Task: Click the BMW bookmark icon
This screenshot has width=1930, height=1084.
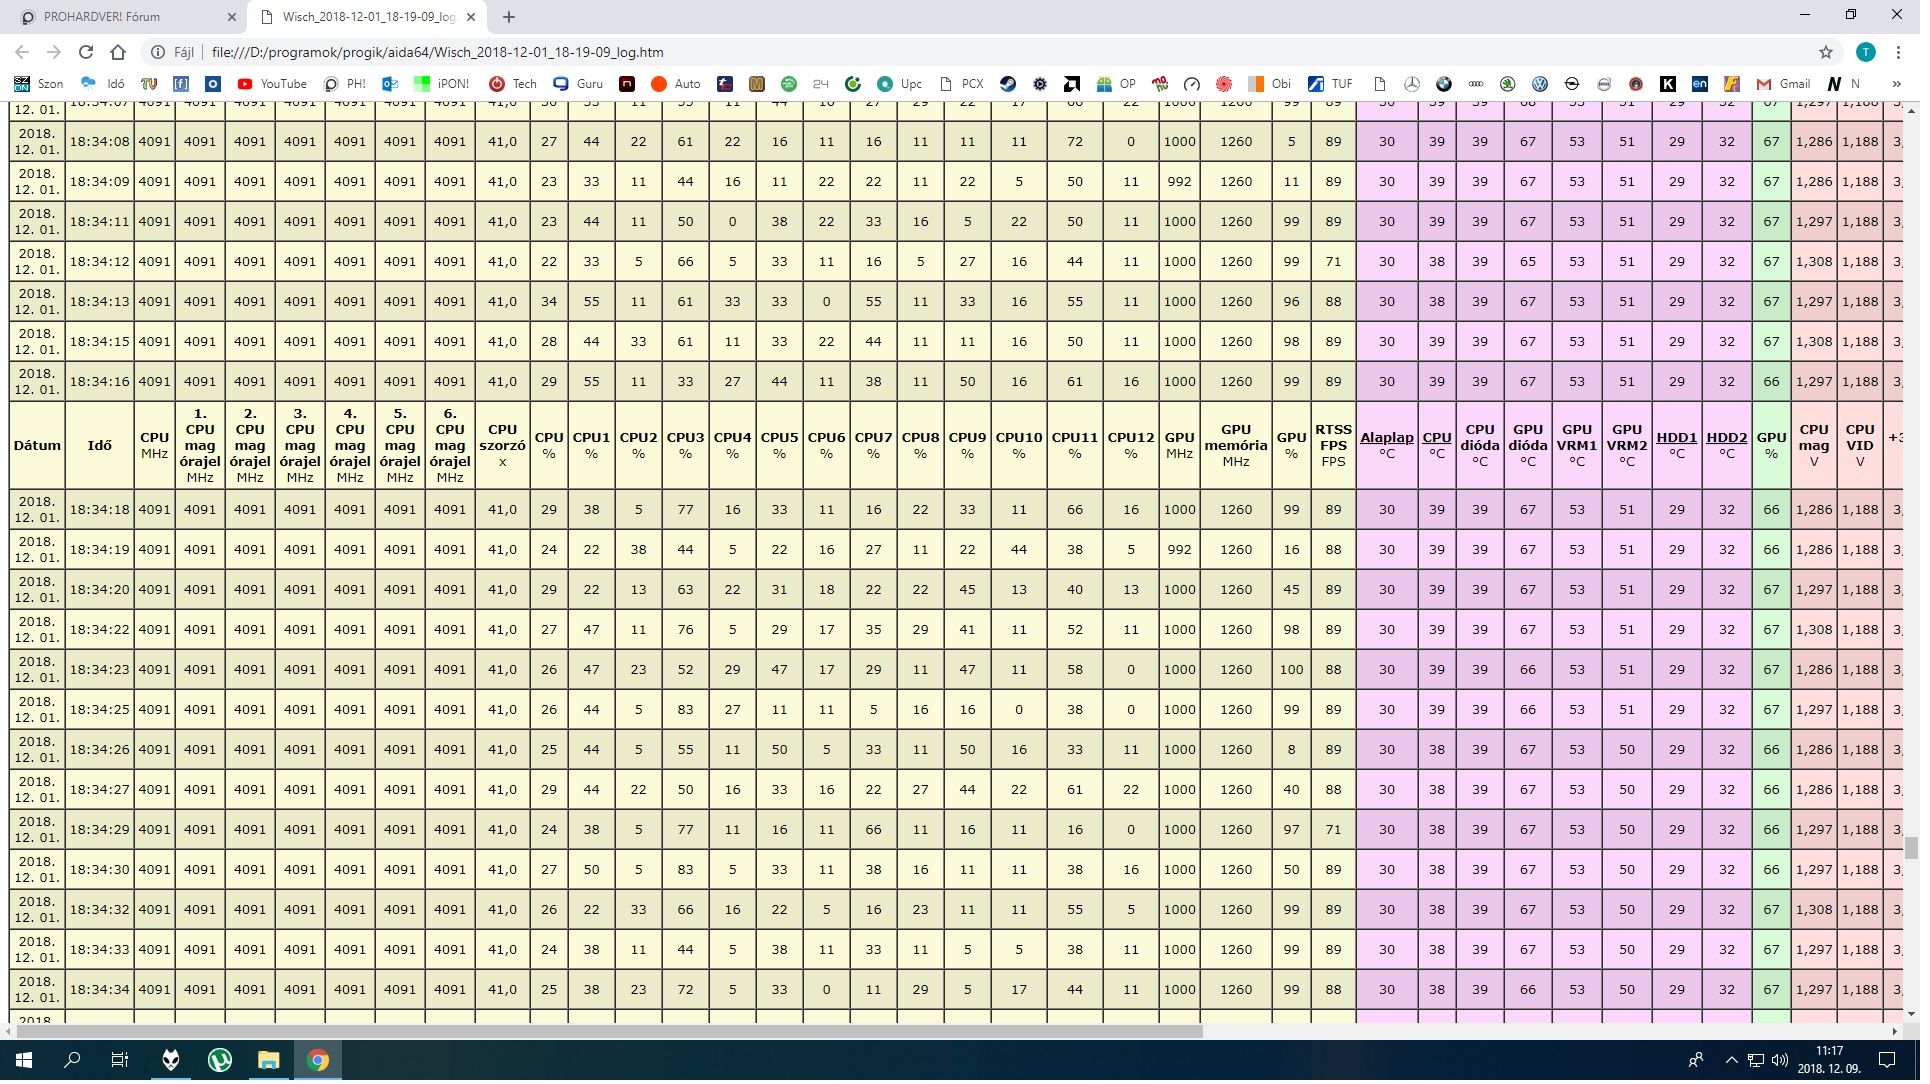Action: click(x=1443, y=84)
